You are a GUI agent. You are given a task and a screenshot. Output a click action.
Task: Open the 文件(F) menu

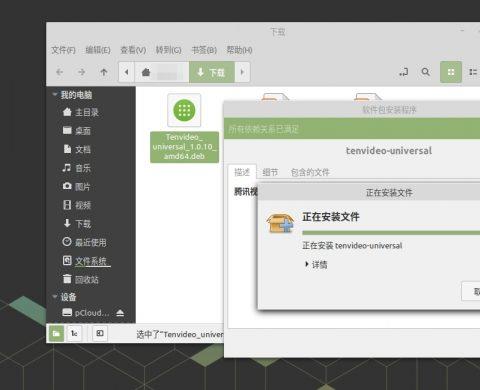pyautogui.click(x=63, y=50)
